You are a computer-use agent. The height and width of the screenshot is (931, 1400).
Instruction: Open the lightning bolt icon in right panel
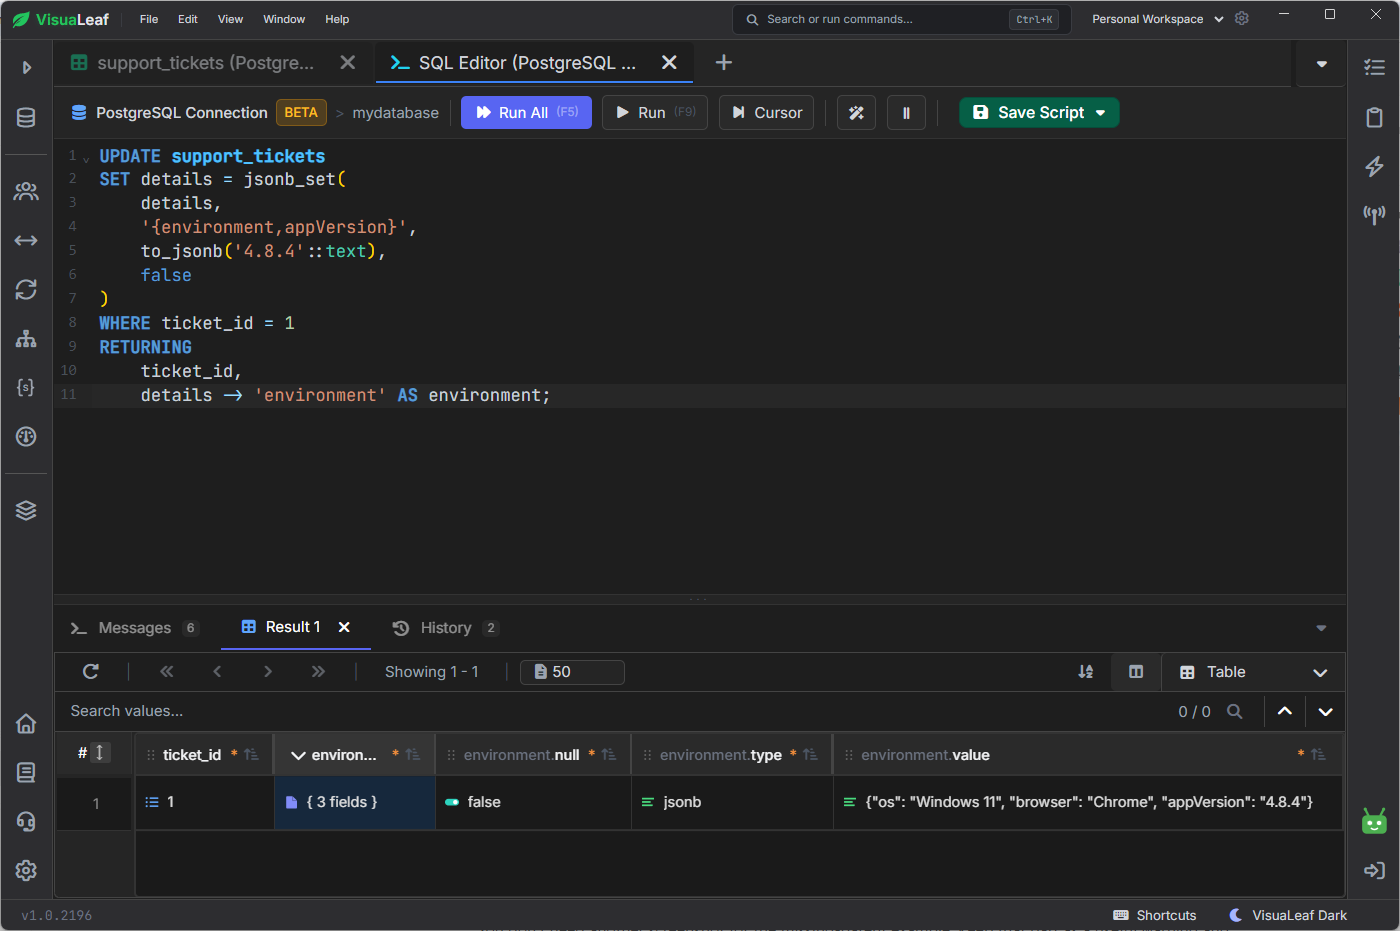pos(1374,166)
